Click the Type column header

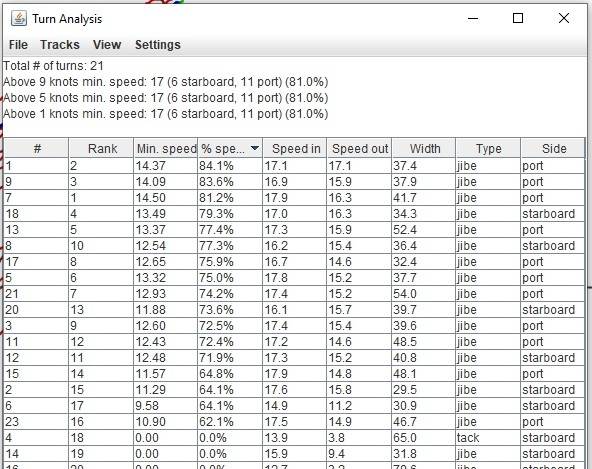(x=489, y=148)
